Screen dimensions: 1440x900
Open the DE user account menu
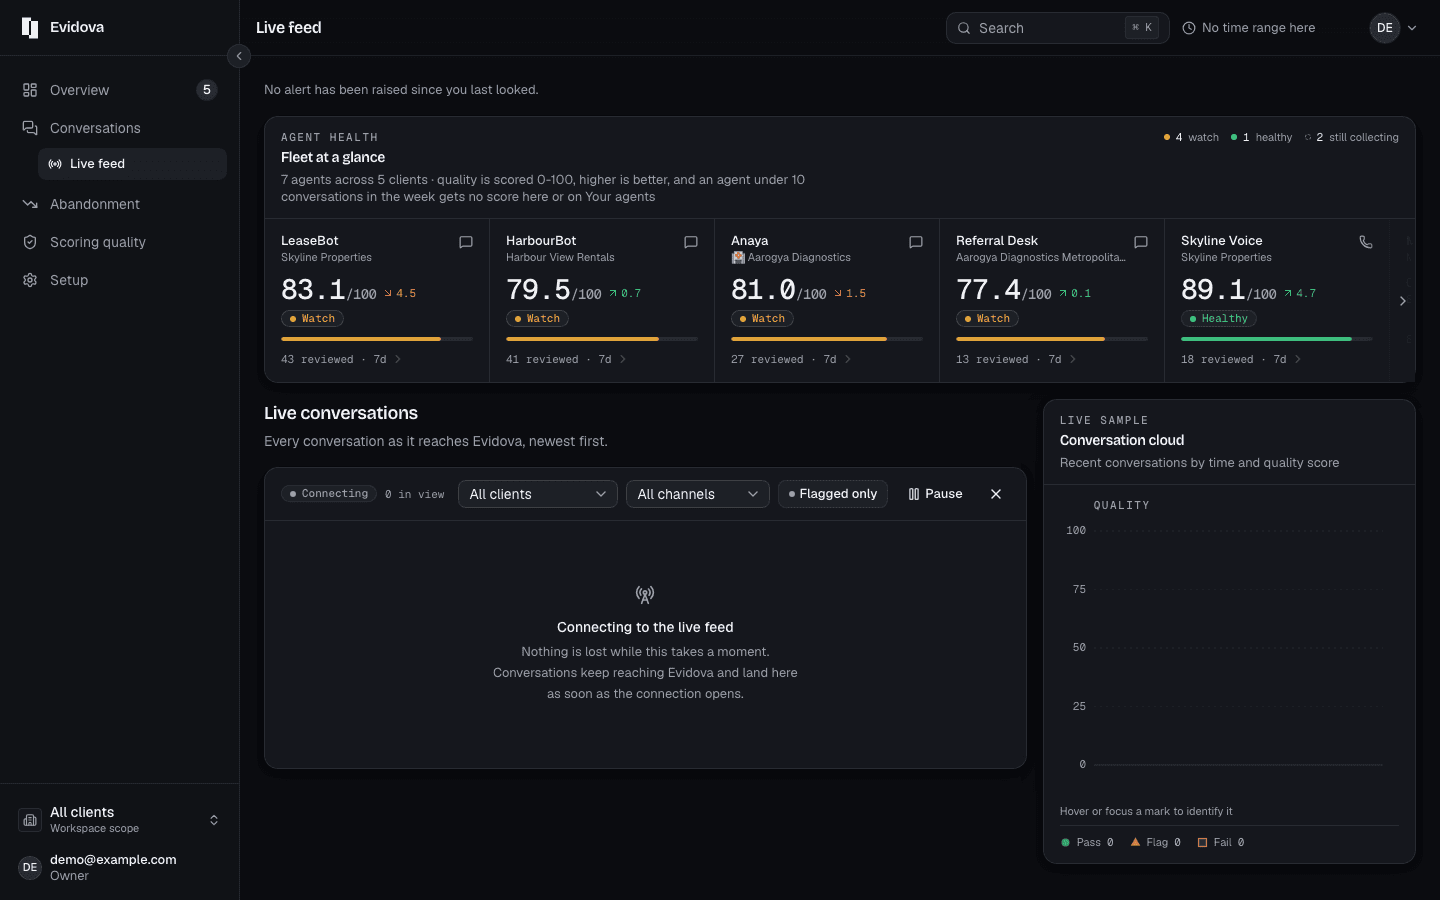[x=1394, y=28]
